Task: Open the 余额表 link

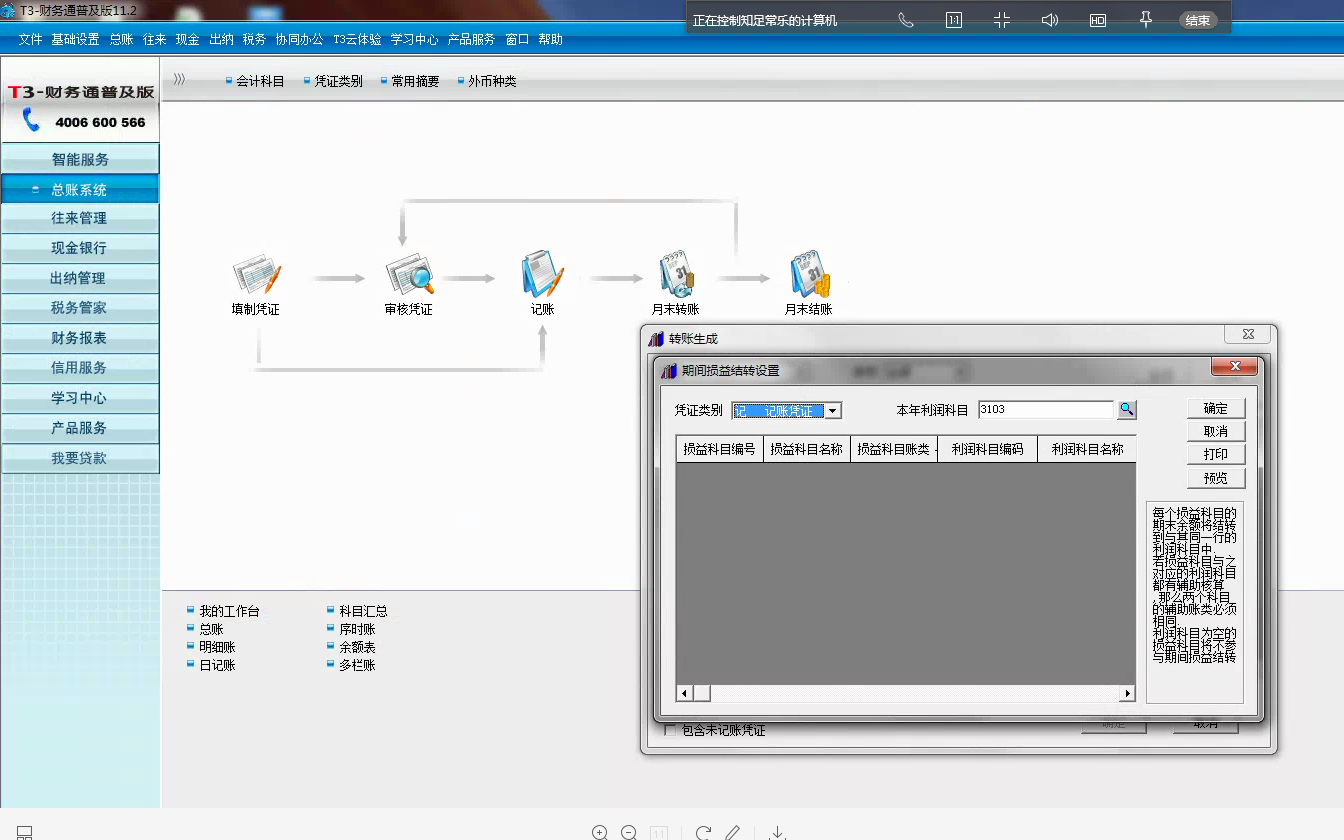Action: coord(357,647)
